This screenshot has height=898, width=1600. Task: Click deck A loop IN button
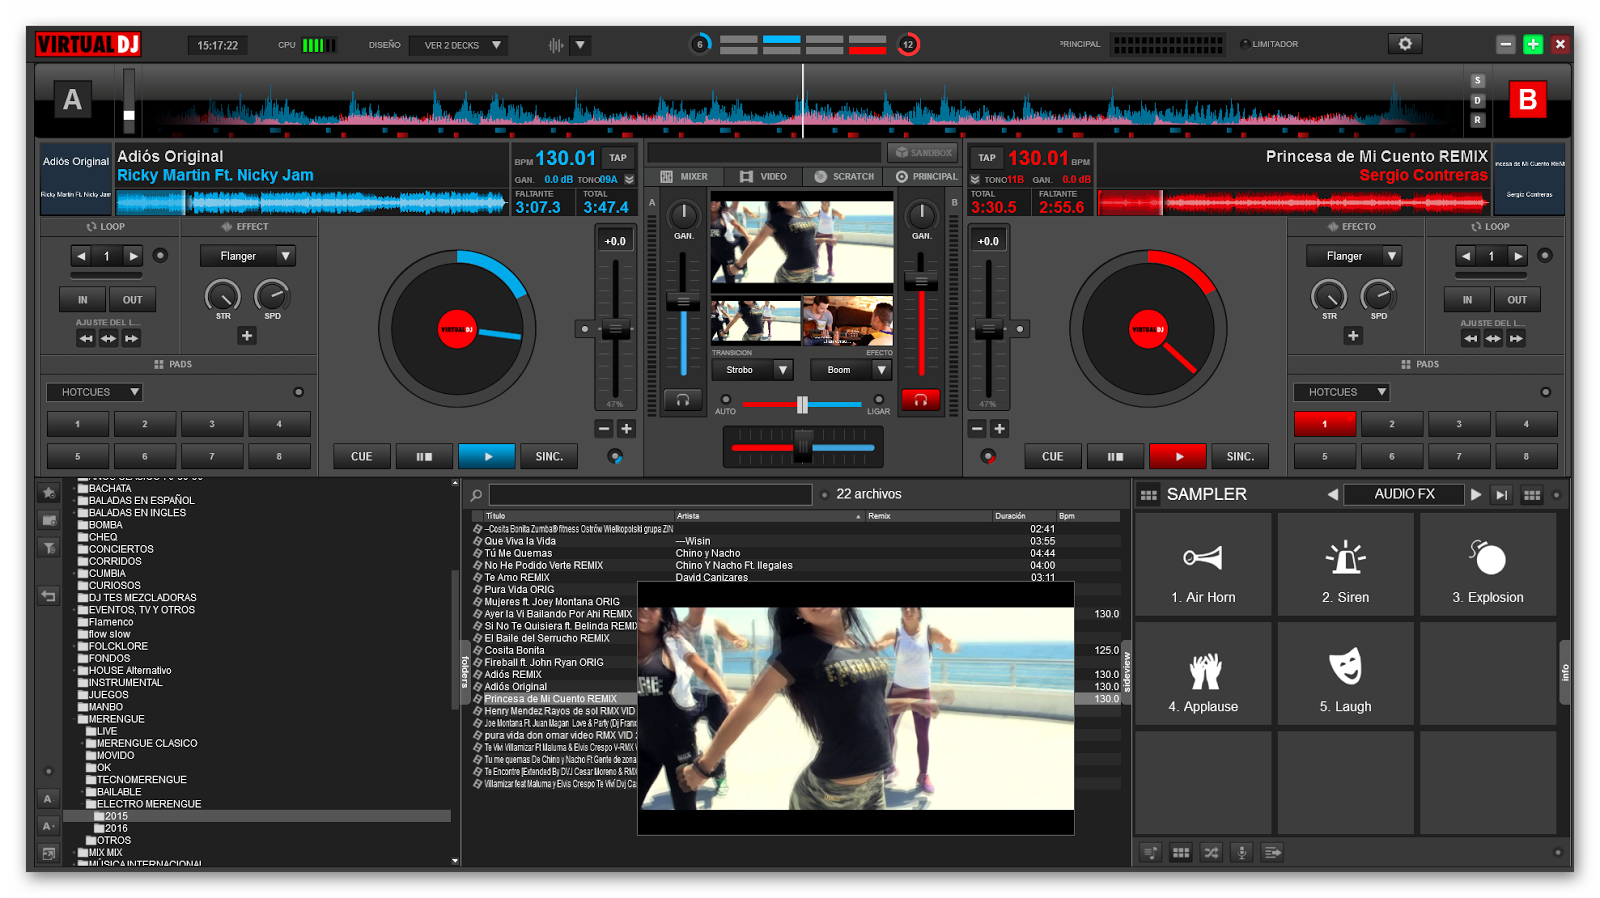click(83, 300)
